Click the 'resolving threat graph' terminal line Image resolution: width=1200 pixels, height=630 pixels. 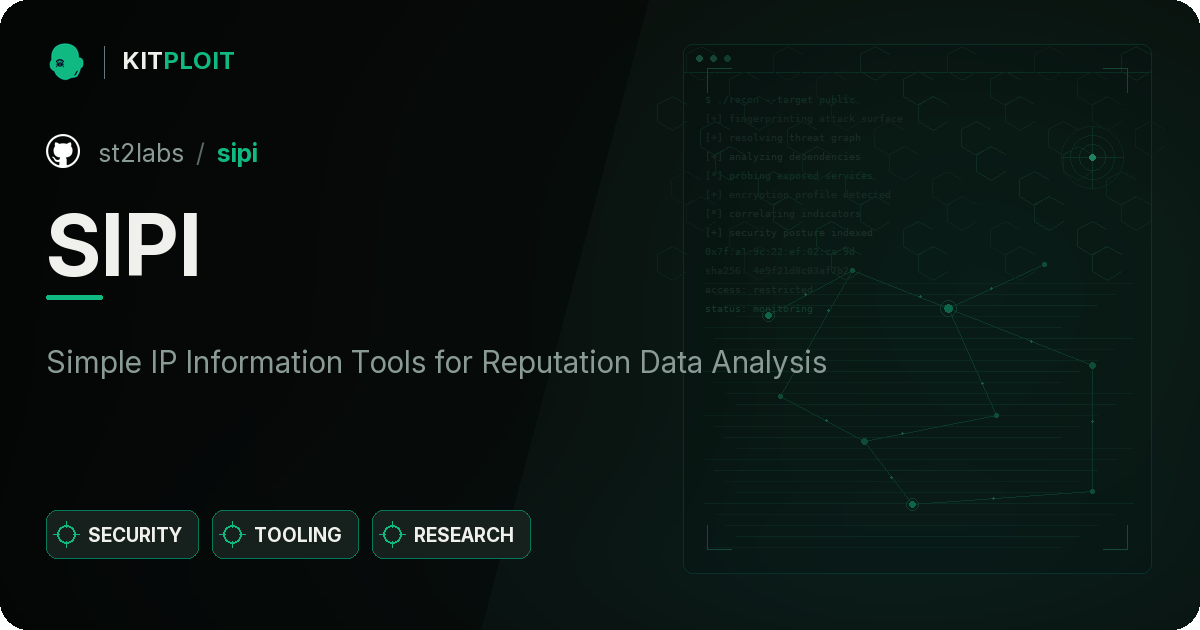pos(782,138)
